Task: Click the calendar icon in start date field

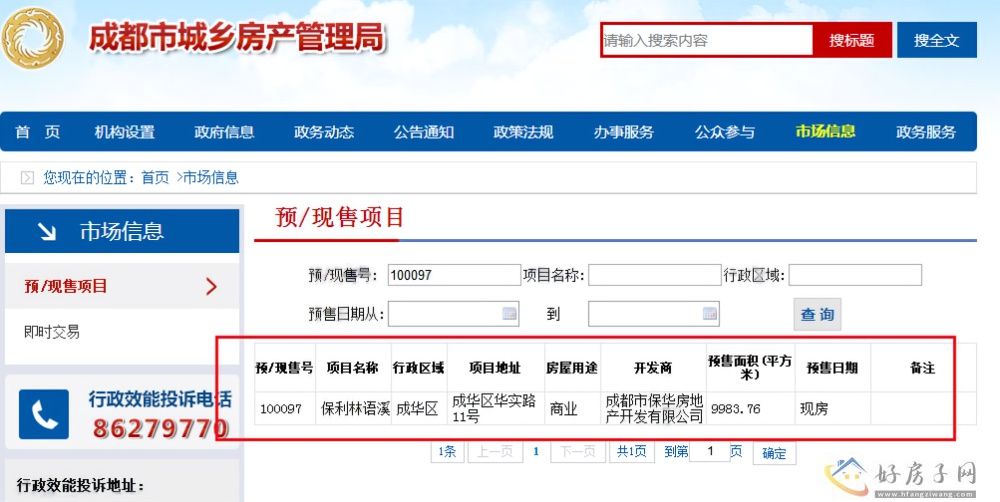Action: pos(509,314)
